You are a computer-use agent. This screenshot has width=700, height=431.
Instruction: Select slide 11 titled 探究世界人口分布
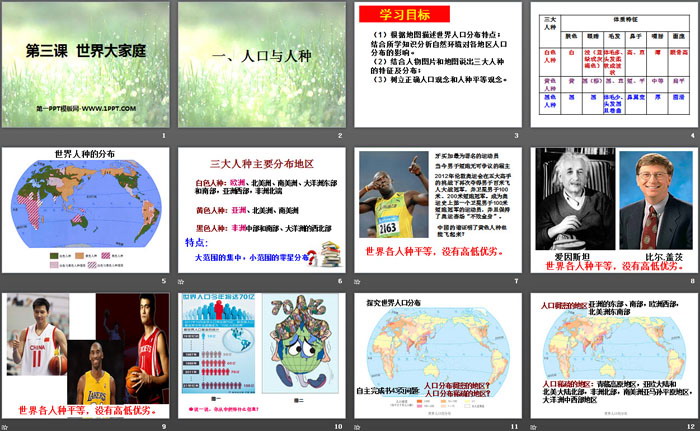(438, 356)
